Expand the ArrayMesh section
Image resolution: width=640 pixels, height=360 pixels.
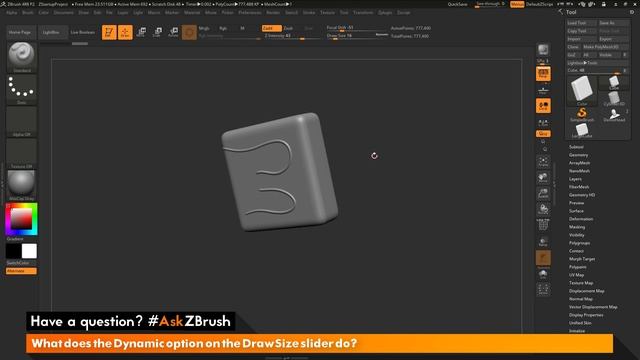pyautogui.click(x=579, y=163)
